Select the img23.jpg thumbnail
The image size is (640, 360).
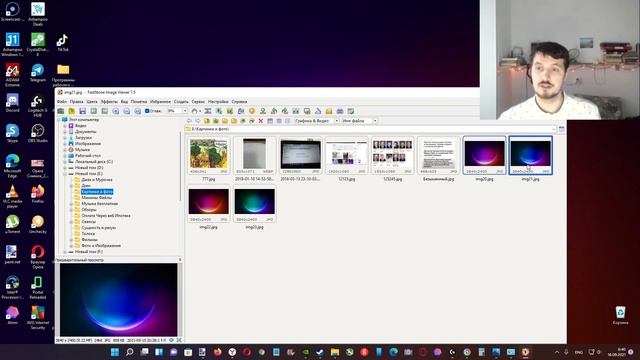click(x=254, y=204)
